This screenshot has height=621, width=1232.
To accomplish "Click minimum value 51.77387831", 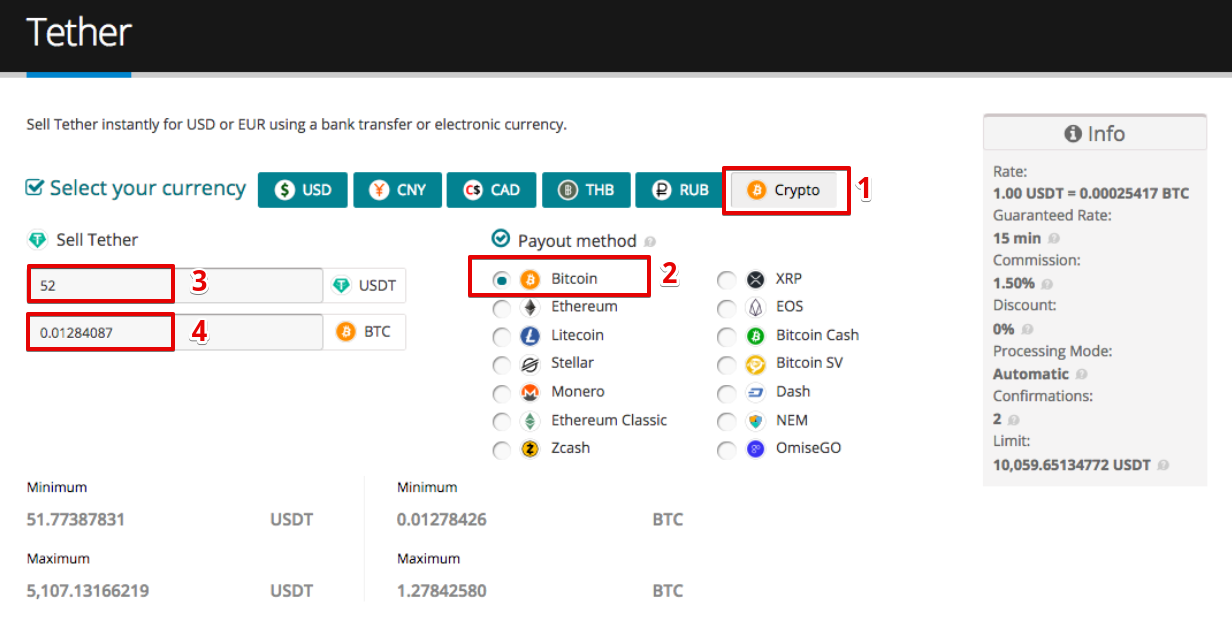I will tap(76, 520).
